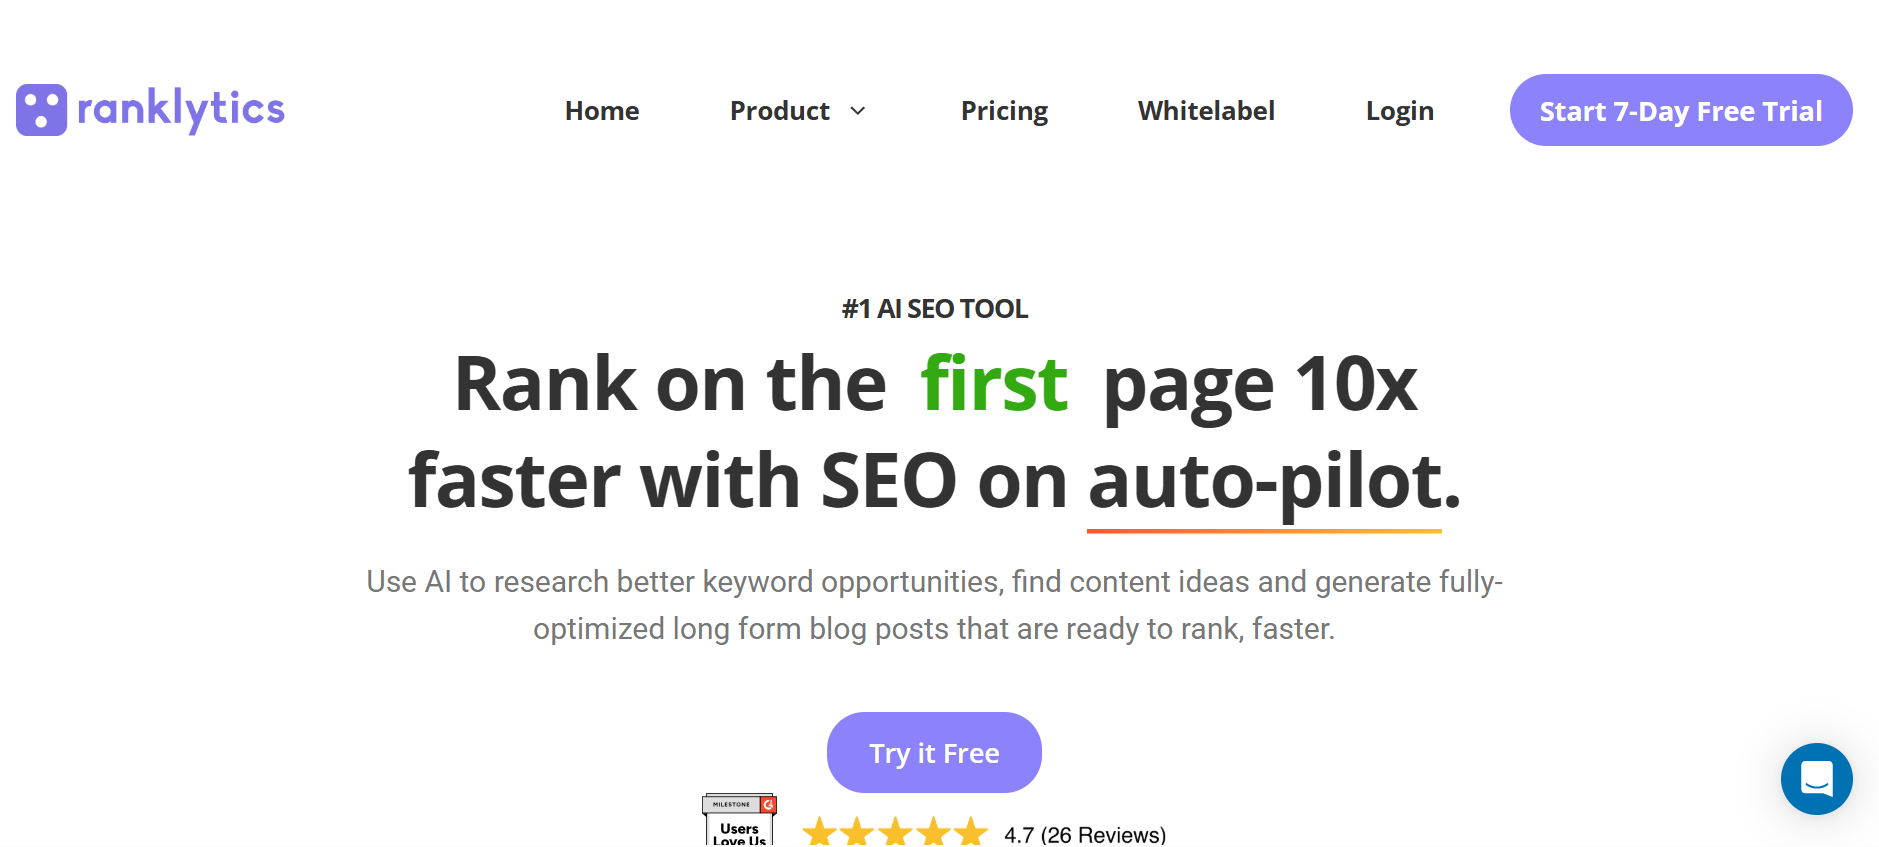
Task: Click the "Use AI to research" description paragraph
Action: [935, 605]
